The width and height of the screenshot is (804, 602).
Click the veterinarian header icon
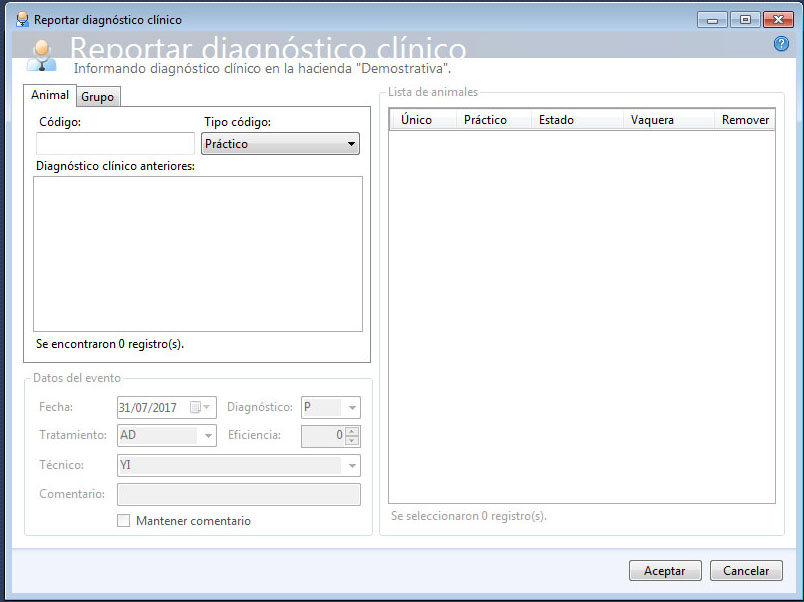tap(41, 55)
